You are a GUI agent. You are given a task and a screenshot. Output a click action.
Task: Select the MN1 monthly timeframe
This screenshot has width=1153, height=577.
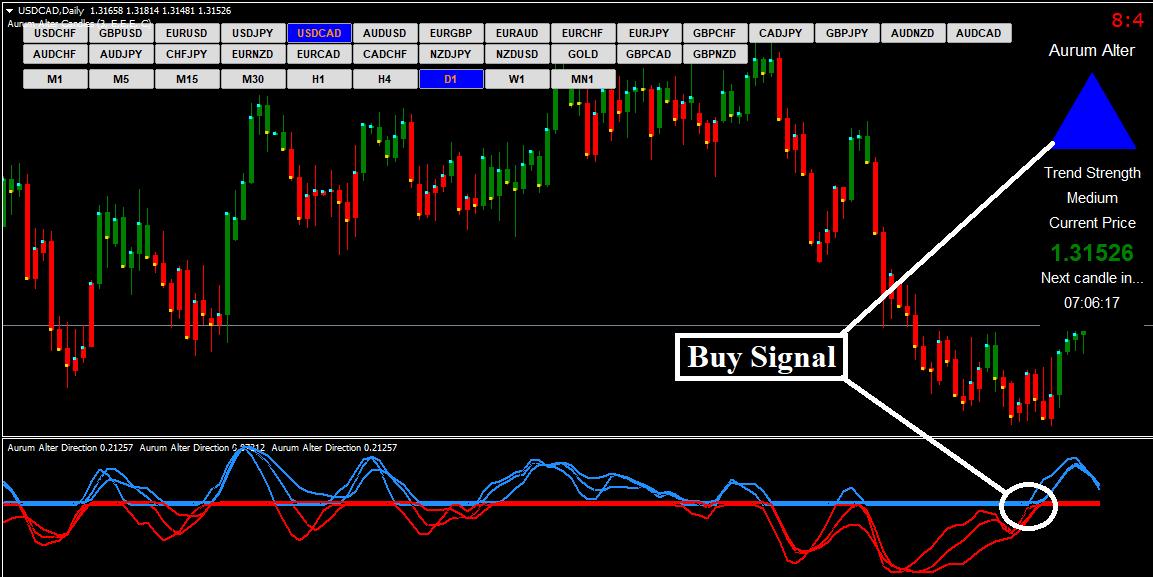(583, 79)
